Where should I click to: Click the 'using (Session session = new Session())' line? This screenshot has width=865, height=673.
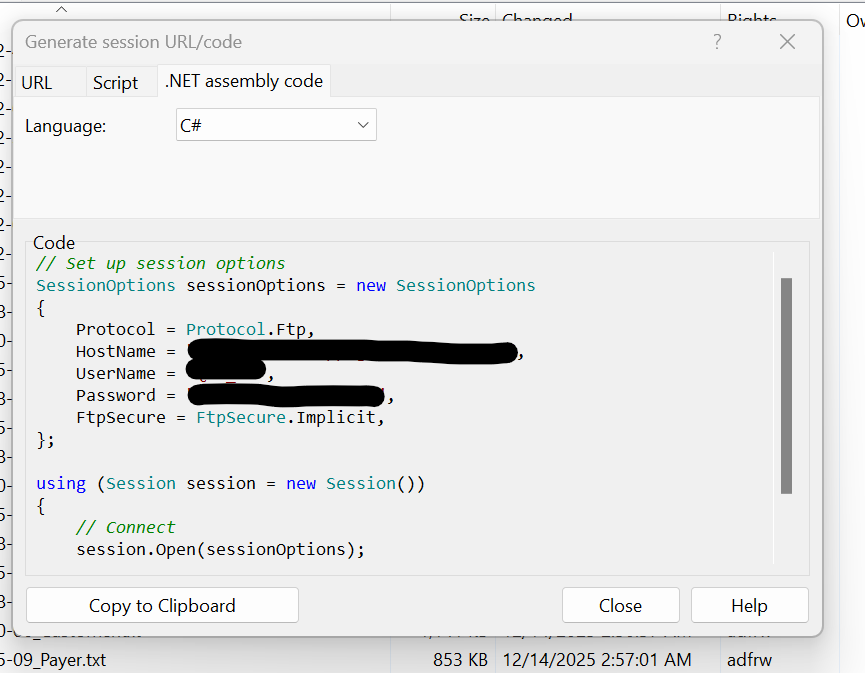231,484
